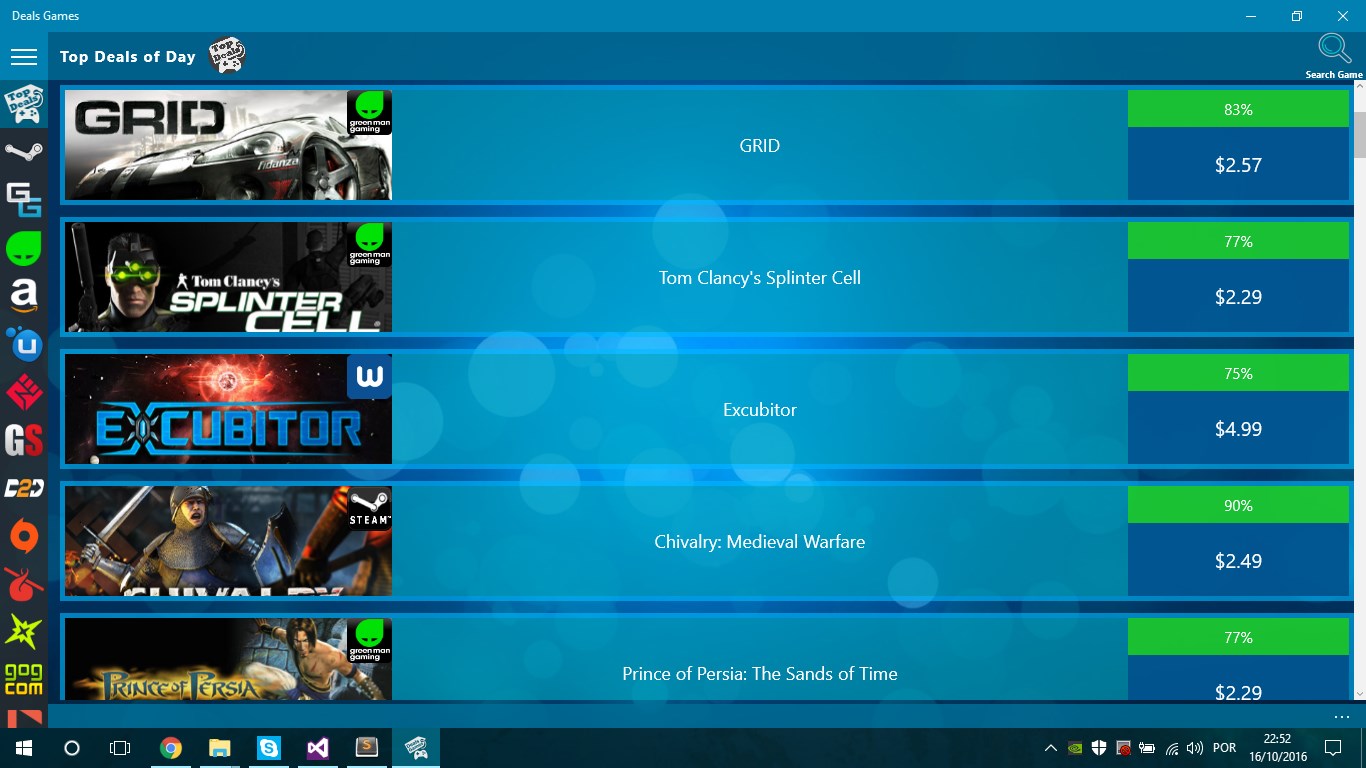Image resolution: width=1366 pixels, height=768 pixels.
Task: Click the 83% discount badge for GRID
Action: (x=1238, y=109)
